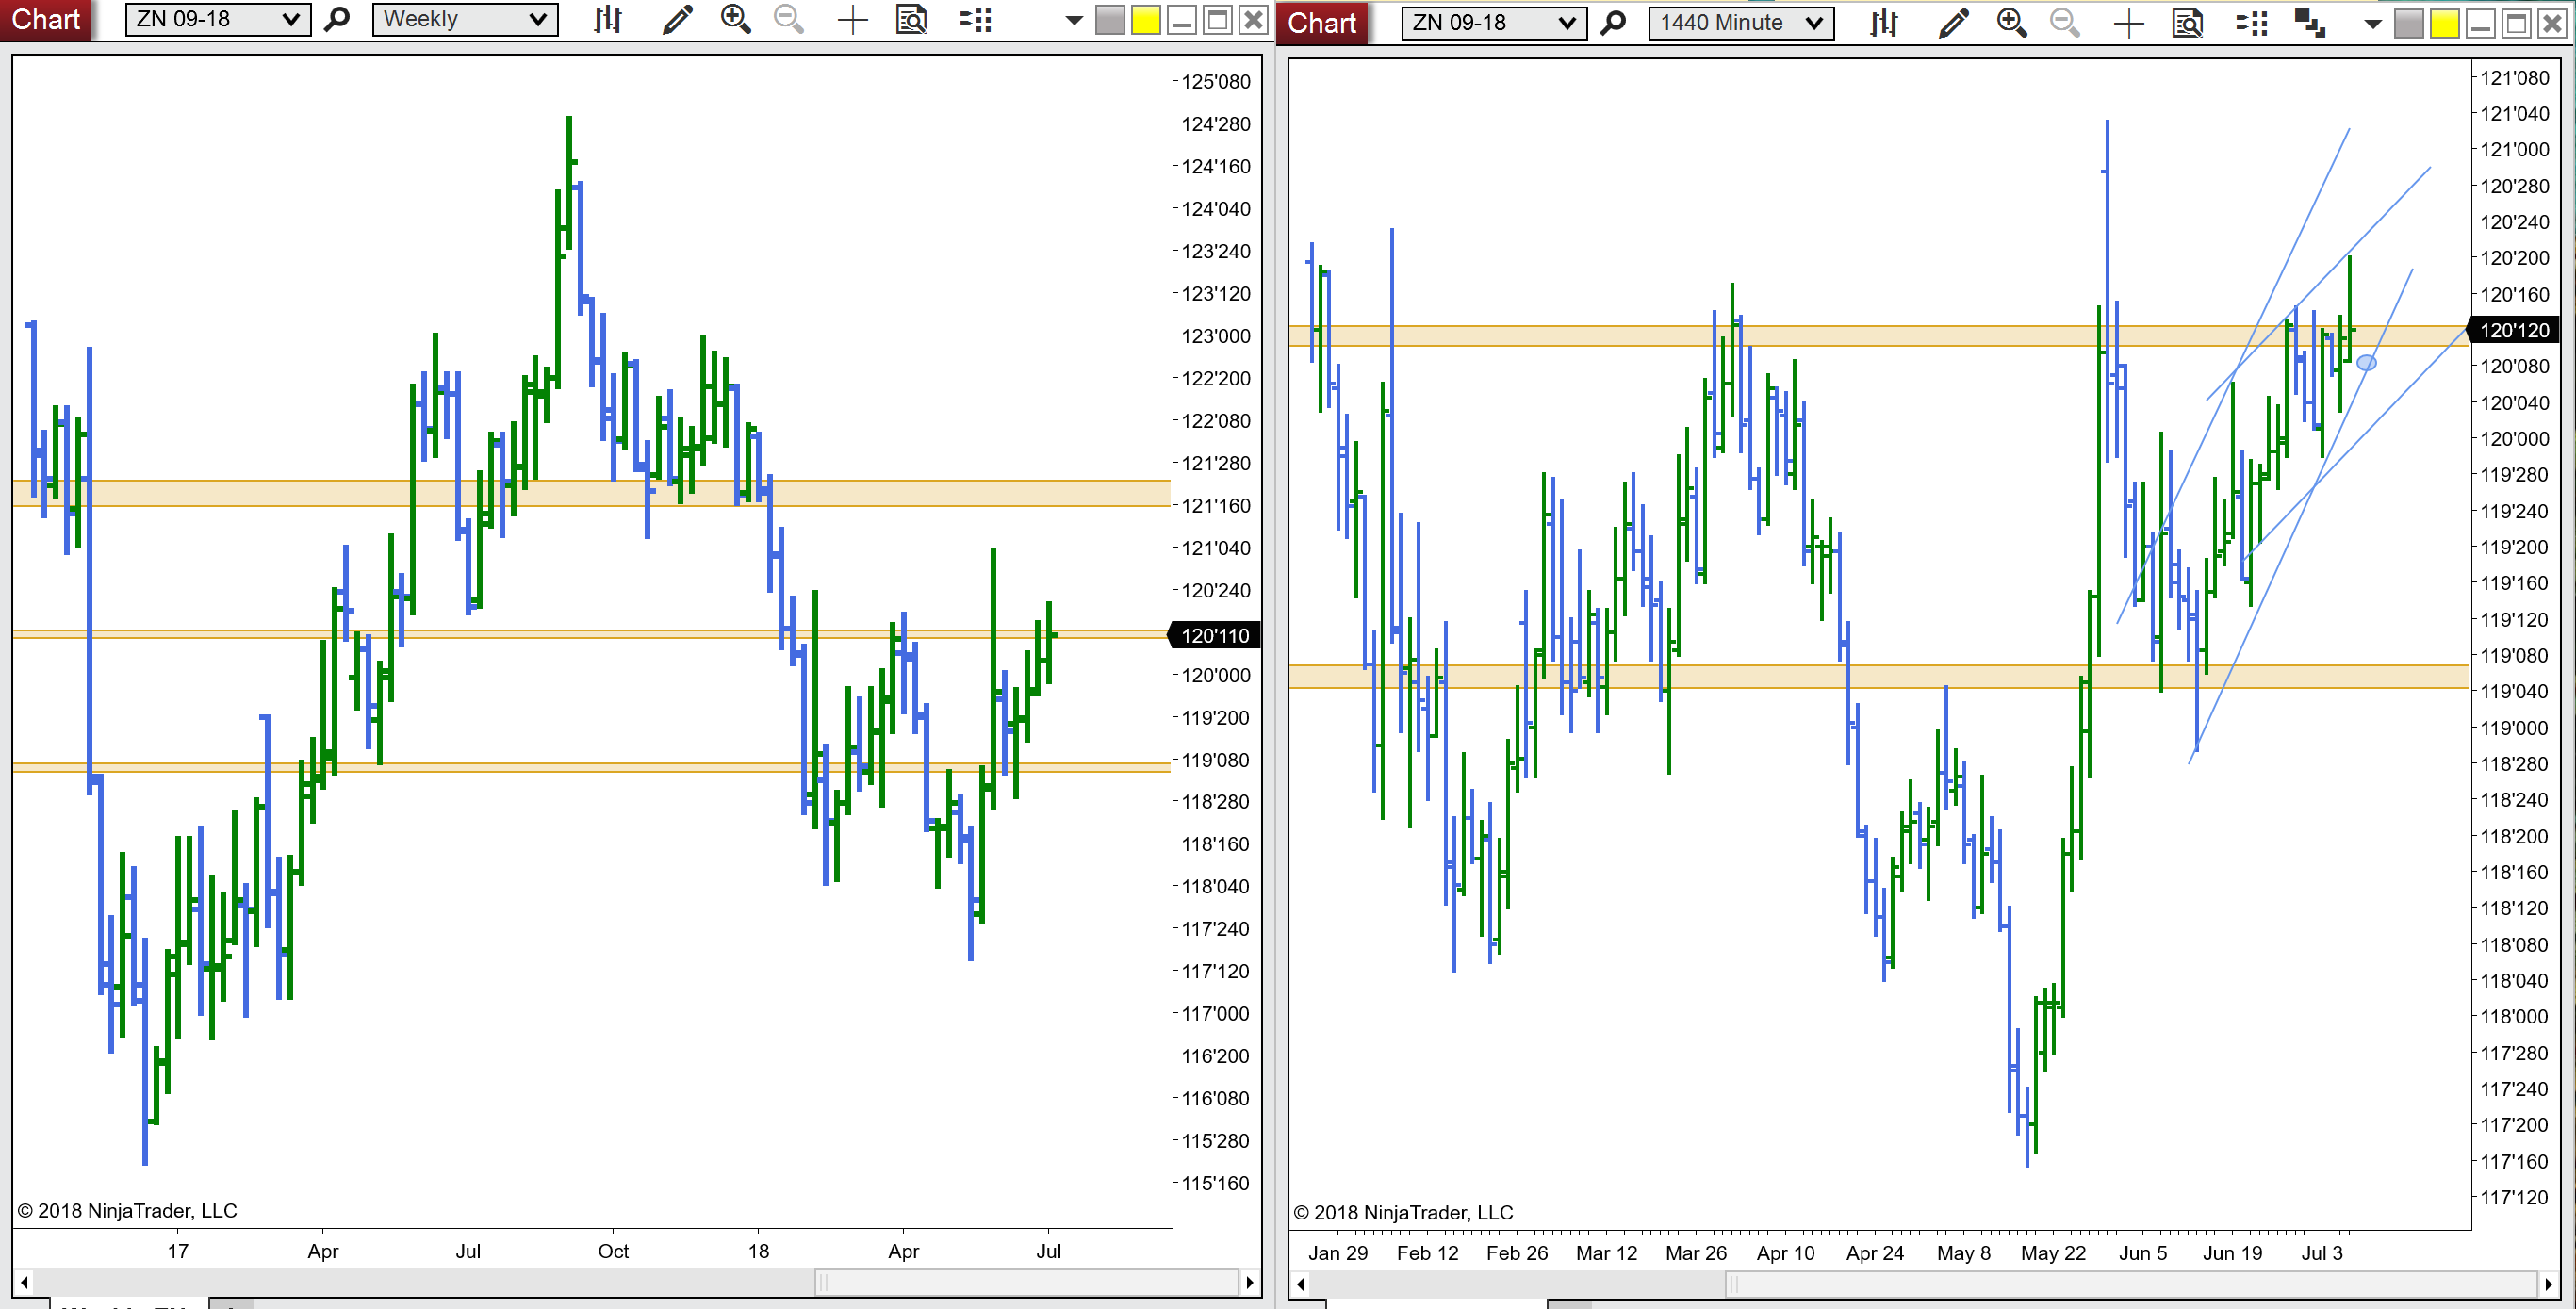Click the 121'080 price axis label

[x=2515, y=77]
